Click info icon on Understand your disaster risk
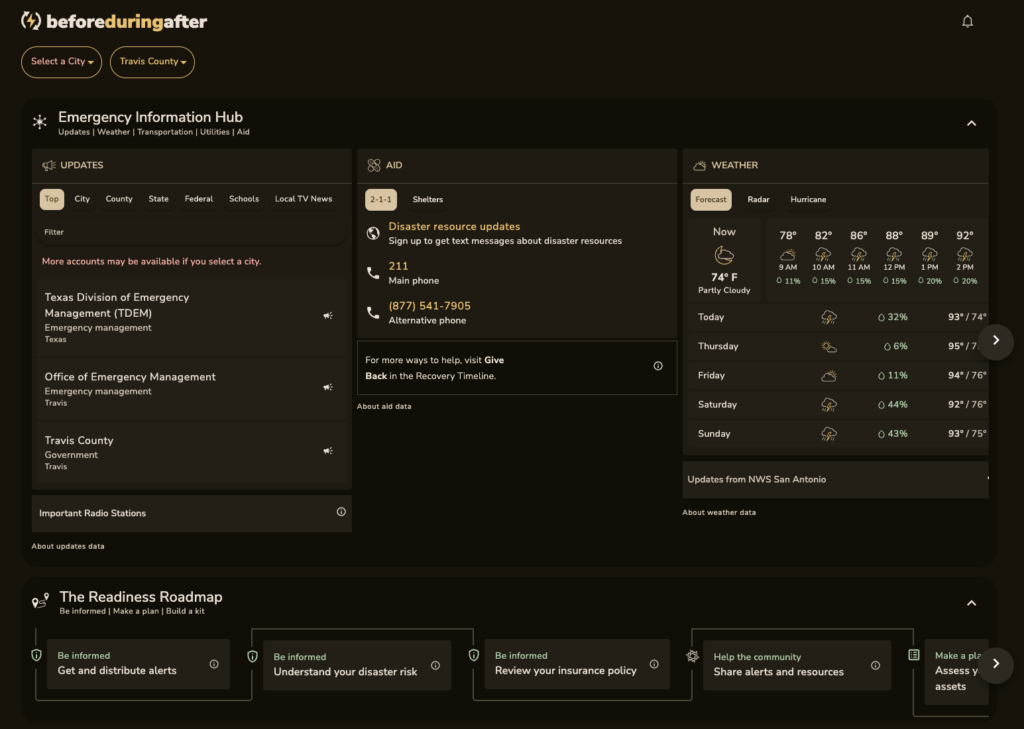 click(x=435, y=666)
